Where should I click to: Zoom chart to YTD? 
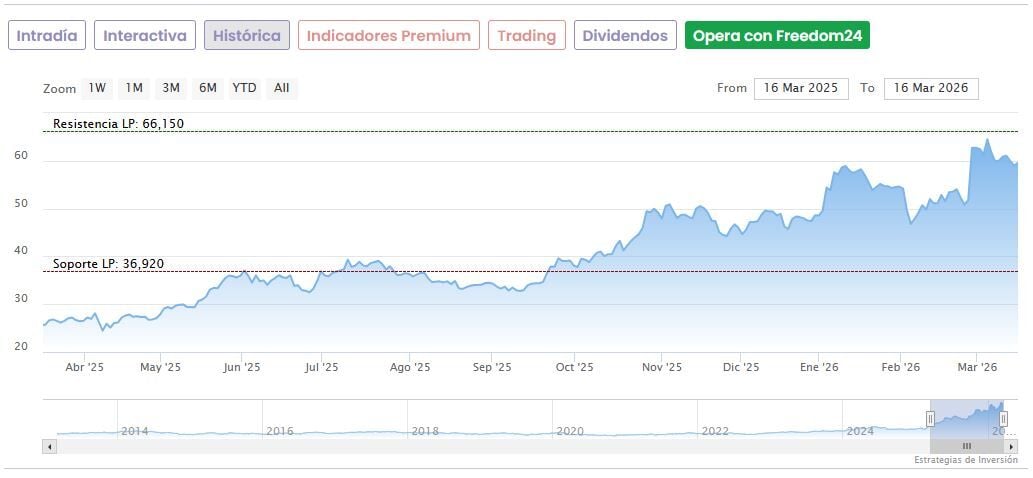click(244, 88)
